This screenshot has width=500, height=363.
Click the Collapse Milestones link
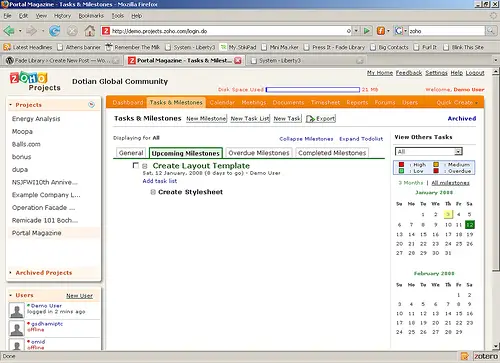tap(306, 139)
